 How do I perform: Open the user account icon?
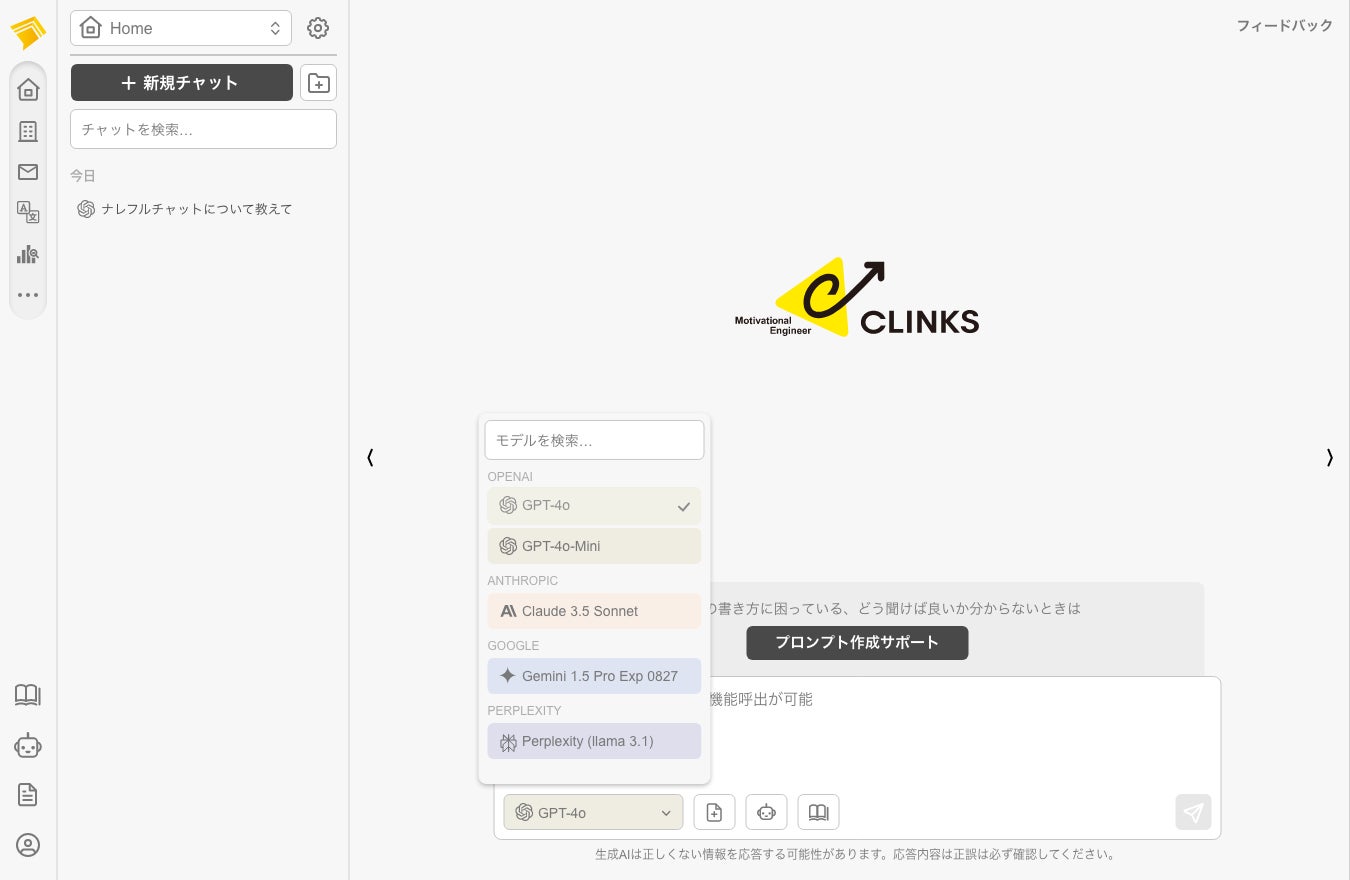[28, 845]
